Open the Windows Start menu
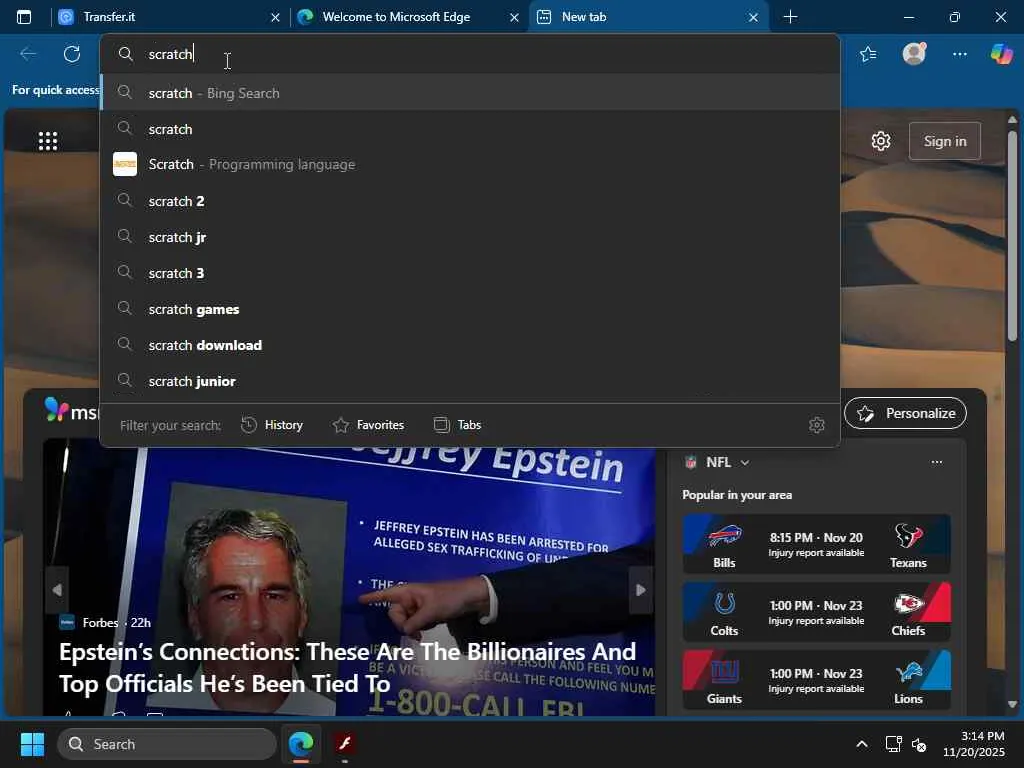The width and height of the screenshot is (1024, 768). point(32,744)
